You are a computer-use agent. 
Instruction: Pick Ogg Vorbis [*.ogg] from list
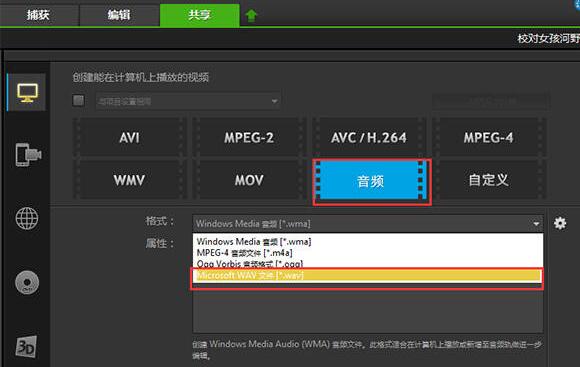click(x=368, y=263)
